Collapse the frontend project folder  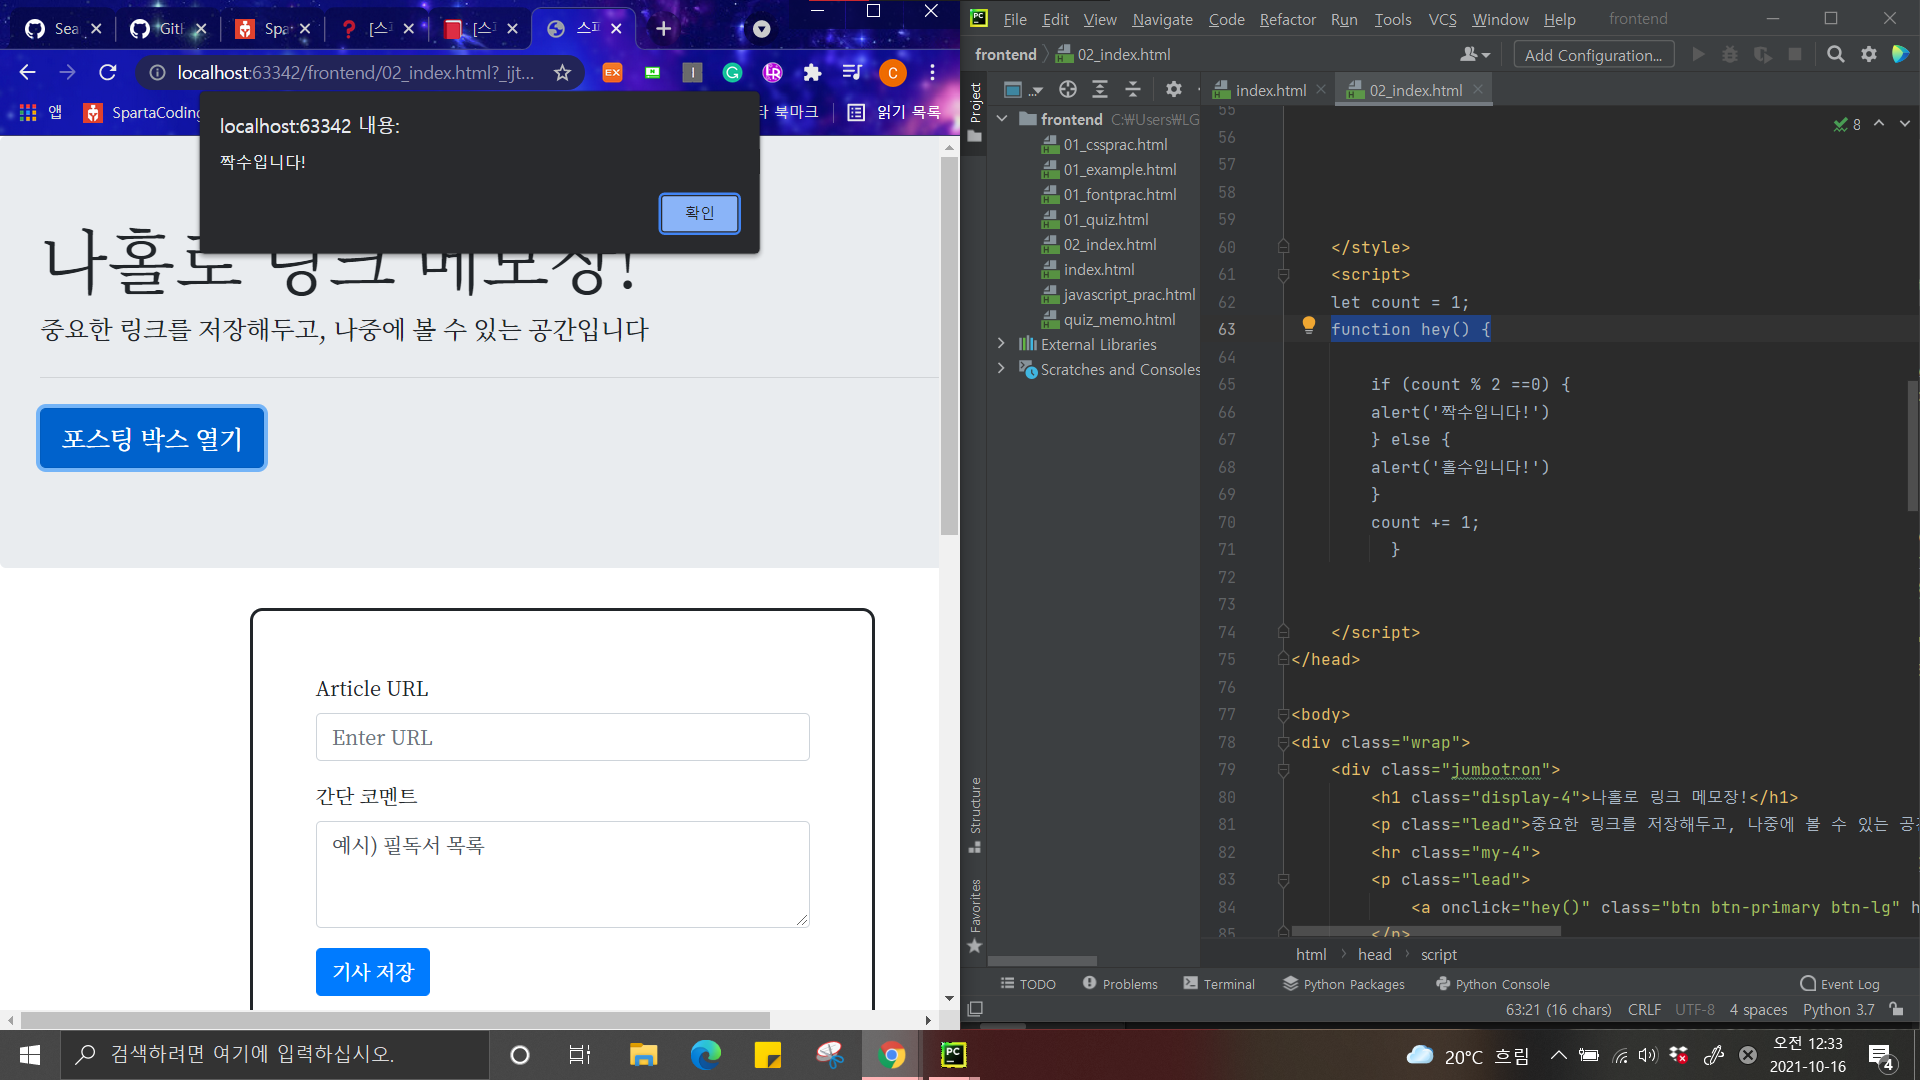[1001, 119]
